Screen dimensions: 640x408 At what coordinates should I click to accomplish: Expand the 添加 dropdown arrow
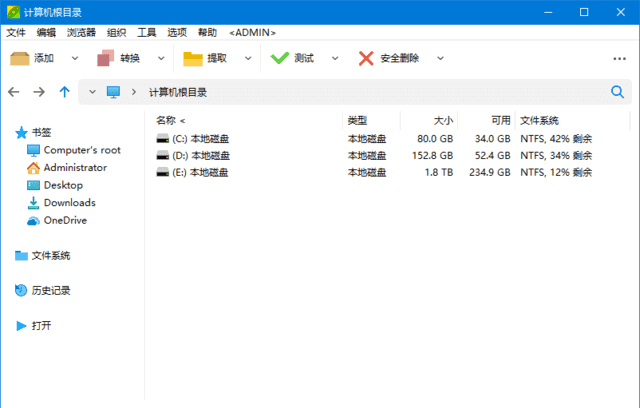click(x=75, y=58)
